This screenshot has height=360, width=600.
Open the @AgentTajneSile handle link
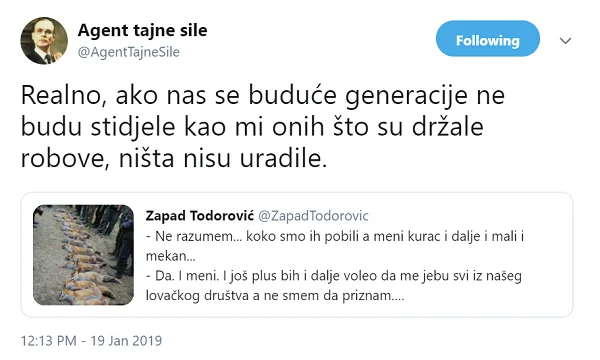click(129, 52)
